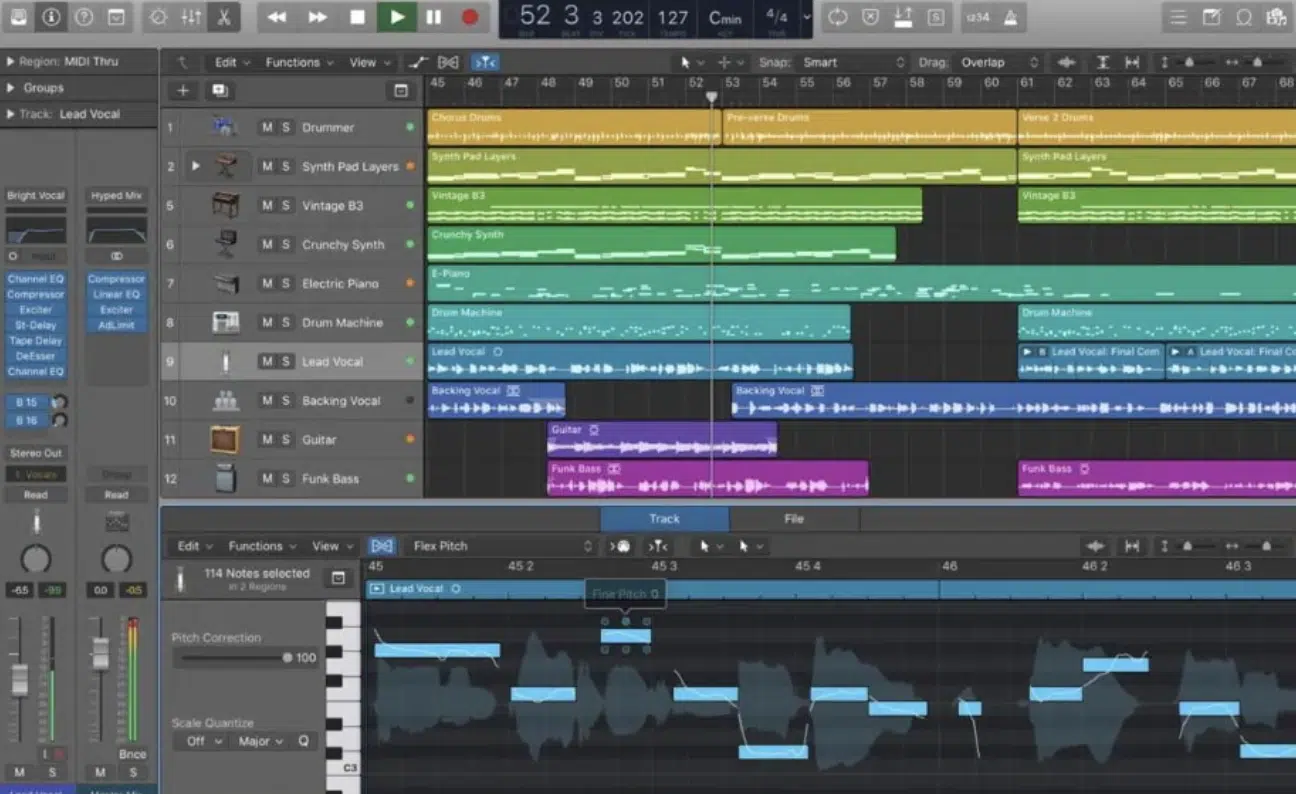Click the Backing Vocal track icon
This screenshot has height=794, width=1296.
(224, 400)
